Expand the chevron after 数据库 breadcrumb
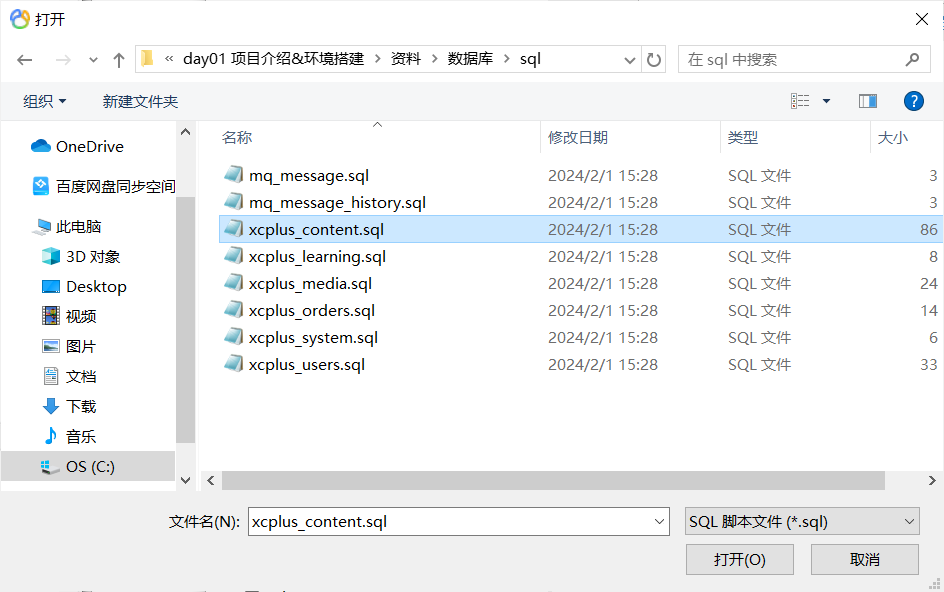This screenshot has height=592, width=944. pyautogui.click(x=506, y=59)
